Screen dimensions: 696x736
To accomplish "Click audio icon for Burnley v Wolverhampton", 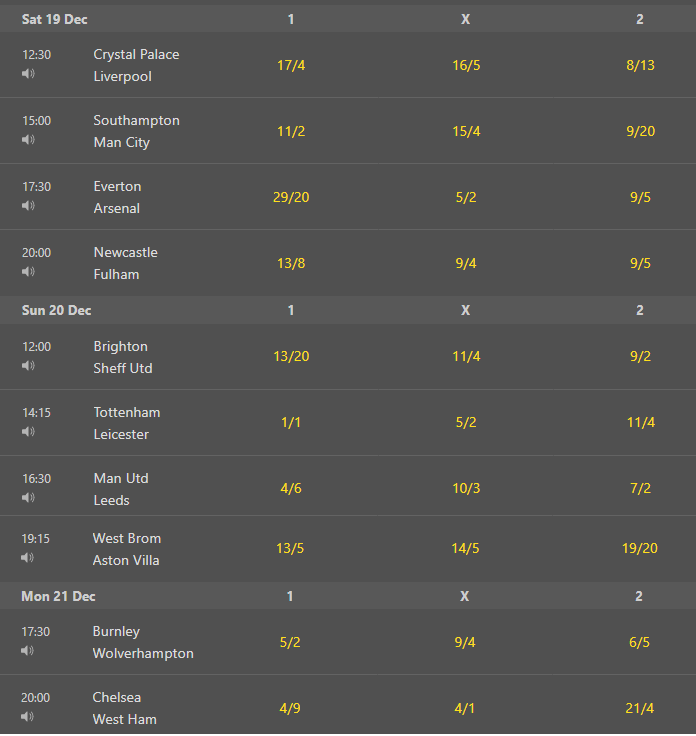I will tap(27, 650).
